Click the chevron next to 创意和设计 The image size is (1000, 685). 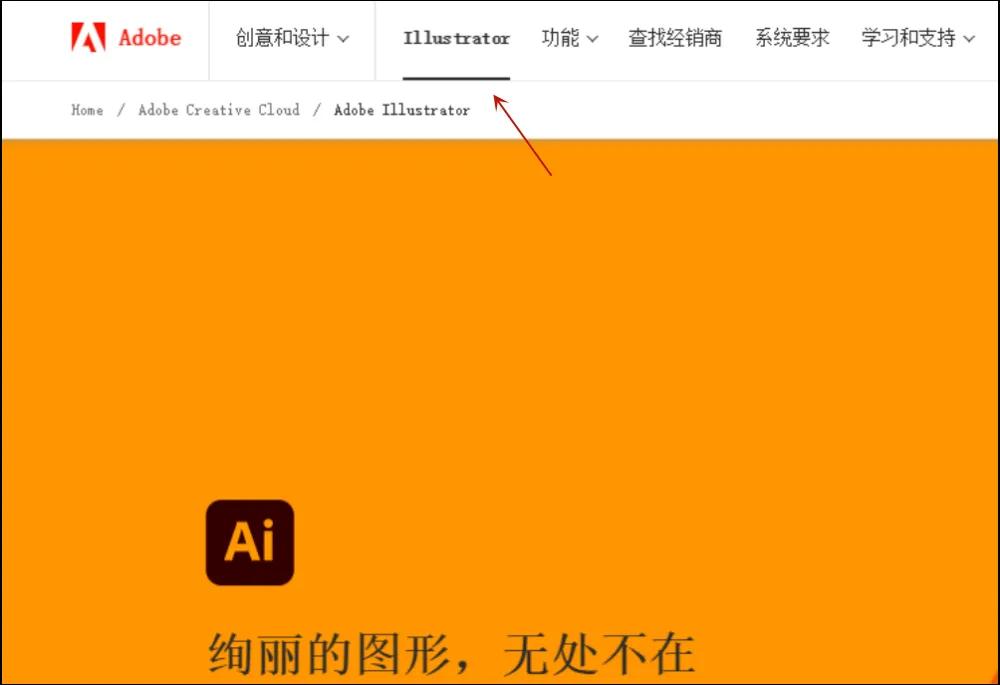click(344, 38)
